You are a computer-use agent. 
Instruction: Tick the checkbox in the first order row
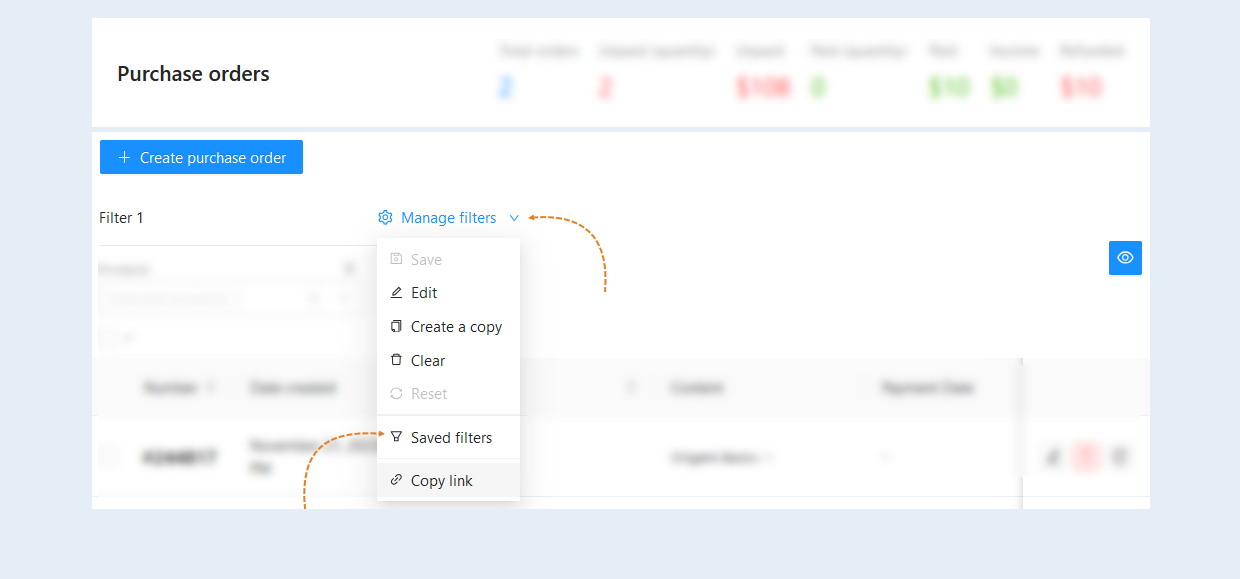click(x=111, y=457)
